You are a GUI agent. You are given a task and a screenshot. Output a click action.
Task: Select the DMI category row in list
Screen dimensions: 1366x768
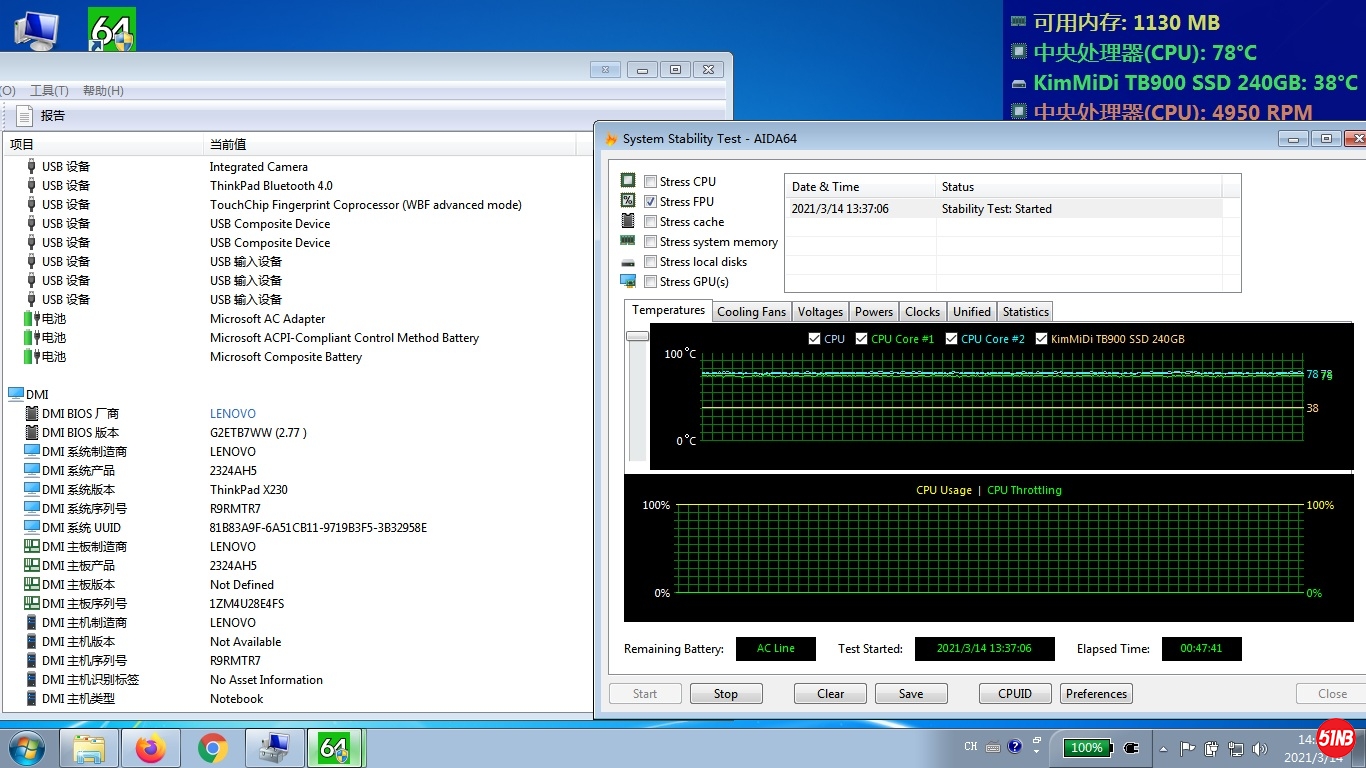[x=37, y=395]
